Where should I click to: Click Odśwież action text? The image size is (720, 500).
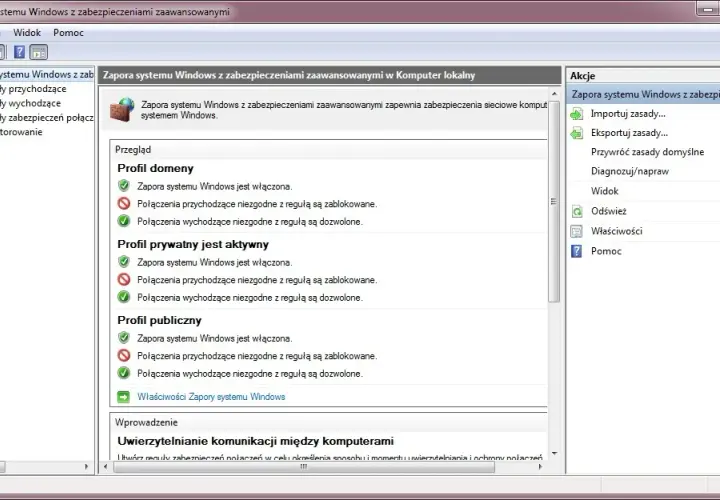coord(609,211)
